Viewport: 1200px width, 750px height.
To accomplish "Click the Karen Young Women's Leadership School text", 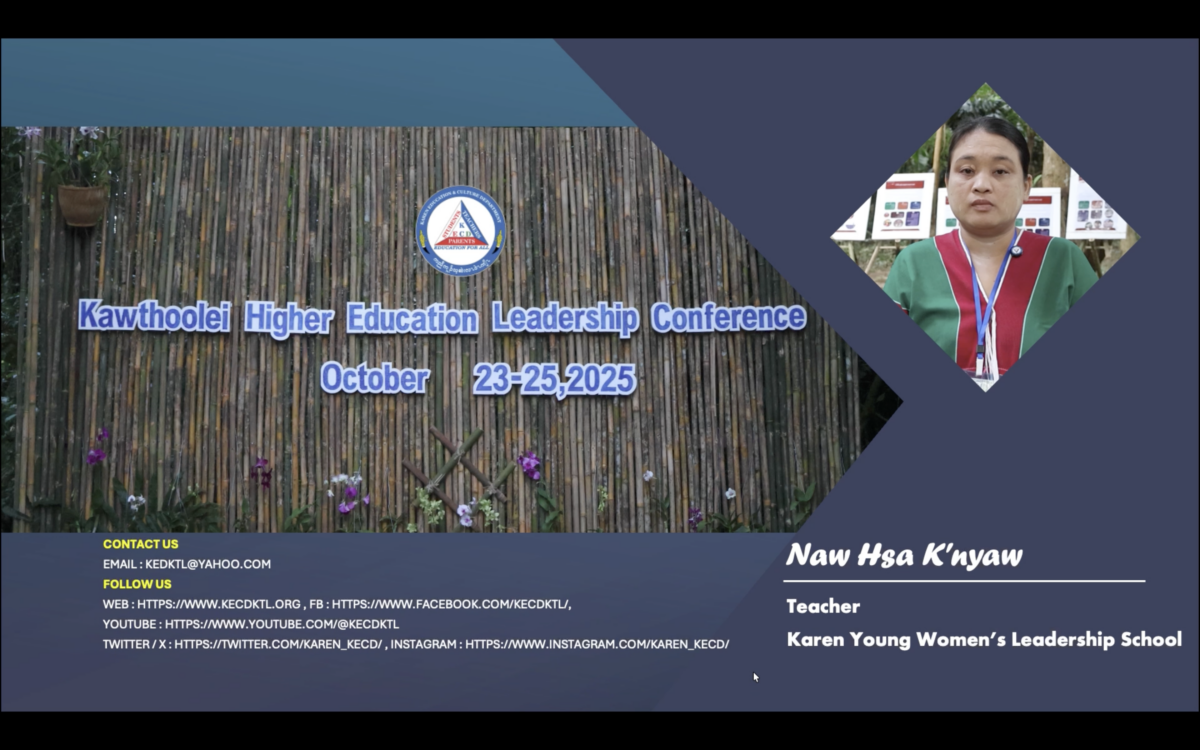I will pyautogui.click(x=984, y=639).
